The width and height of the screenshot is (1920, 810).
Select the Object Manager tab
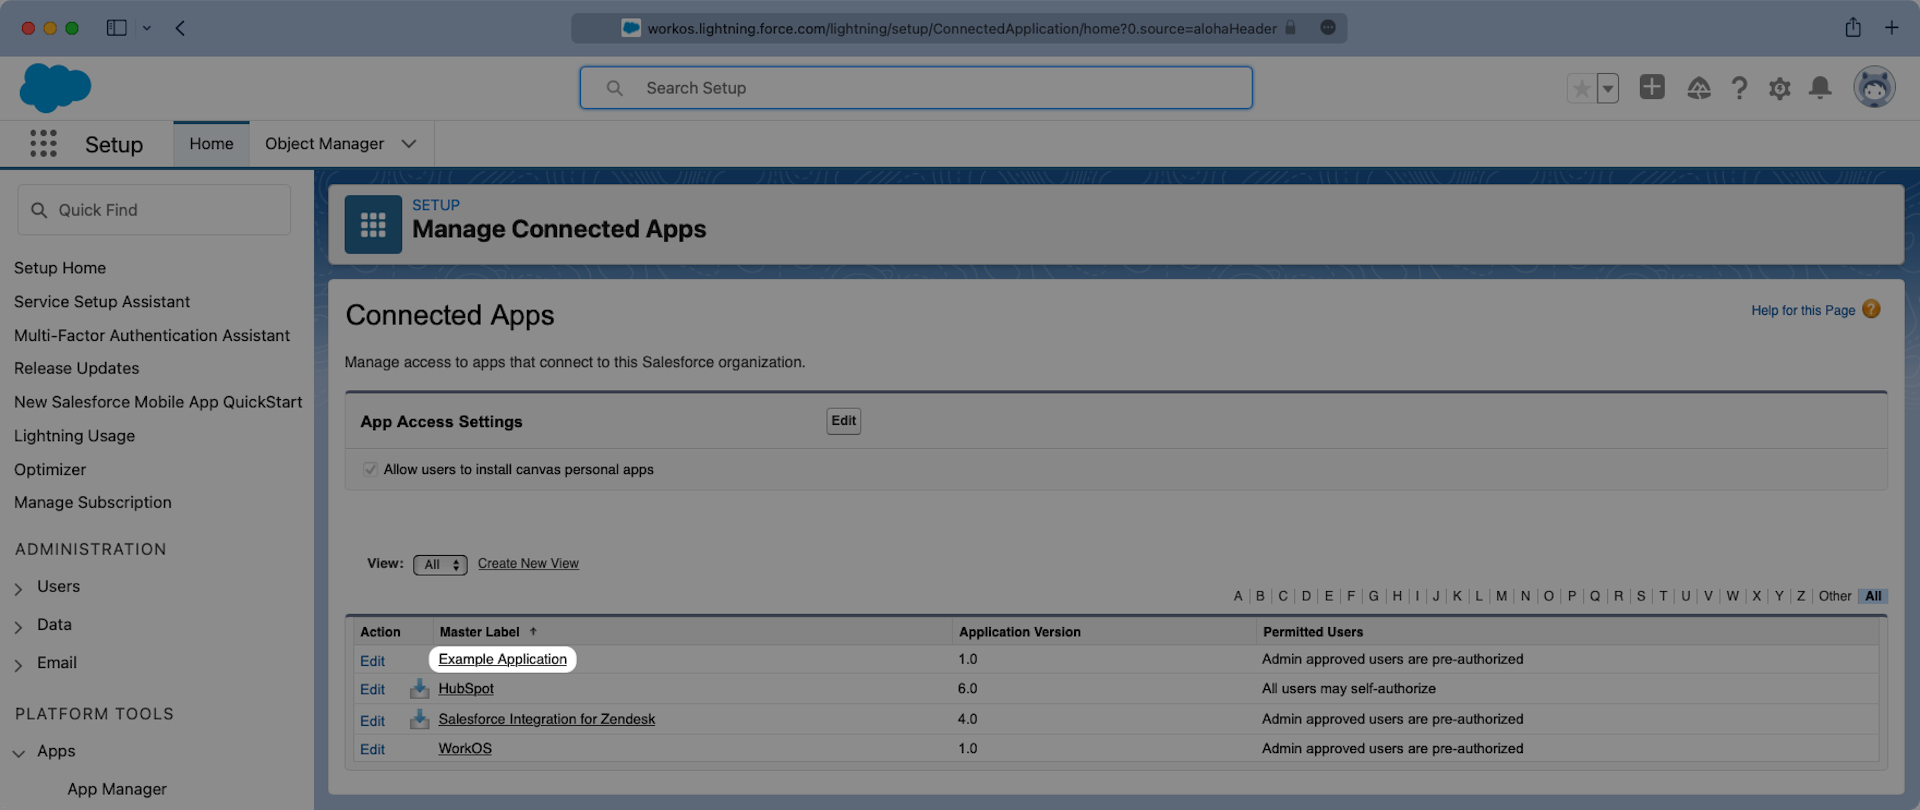(x=324, y=144)
